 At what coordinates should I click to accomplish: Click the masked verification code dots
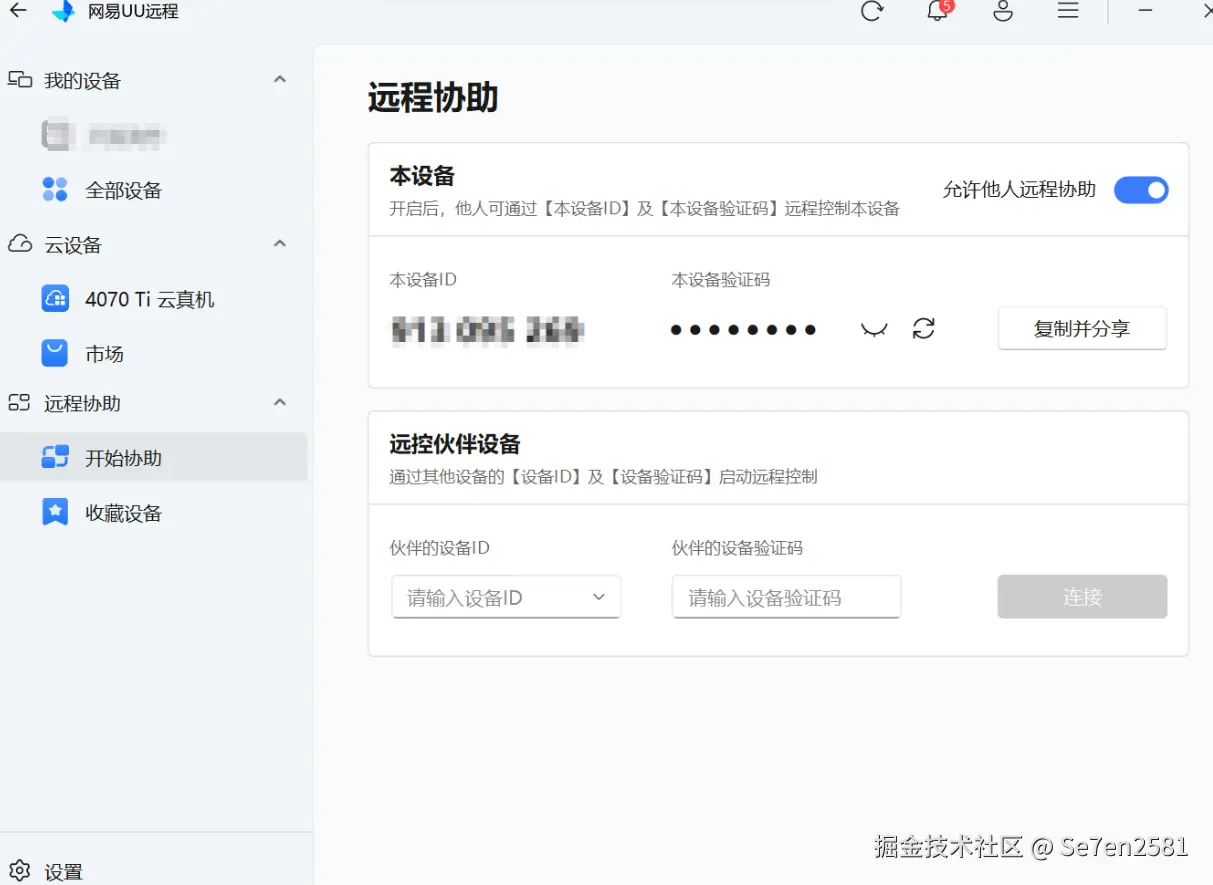pyautogui.click(x=743, y=329)
